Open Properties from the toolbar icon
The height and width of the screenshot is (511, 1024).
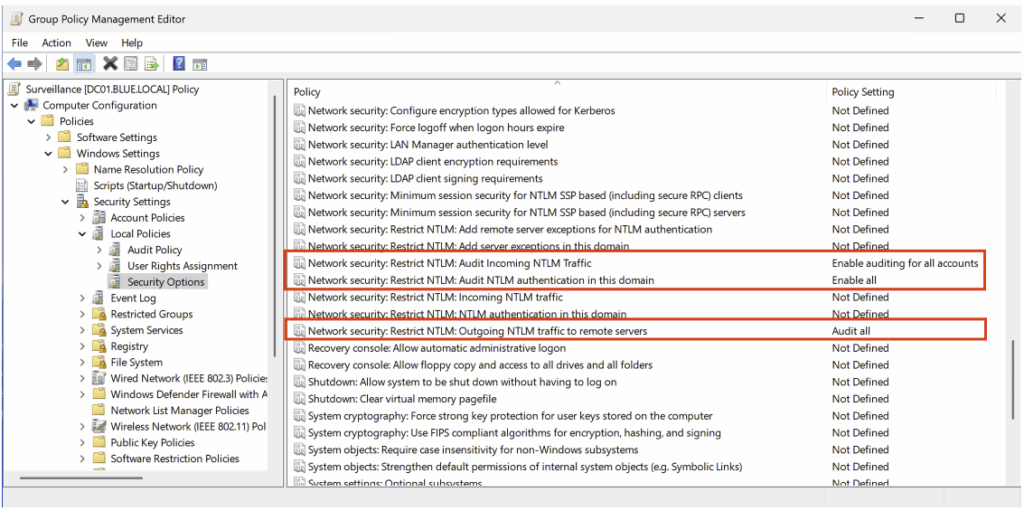pyautogui.click(x=131, y=64)
